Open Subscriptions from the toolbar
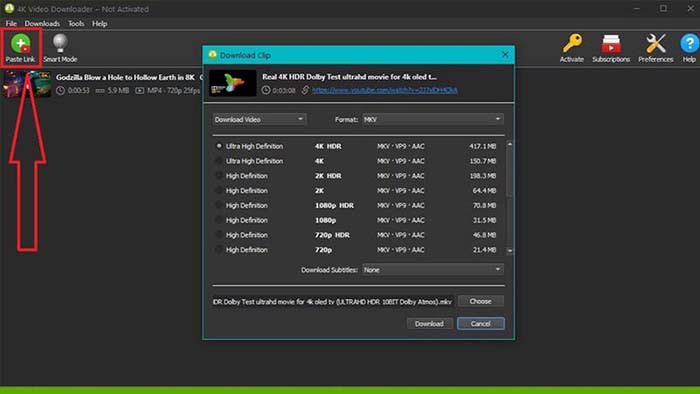 611,44
